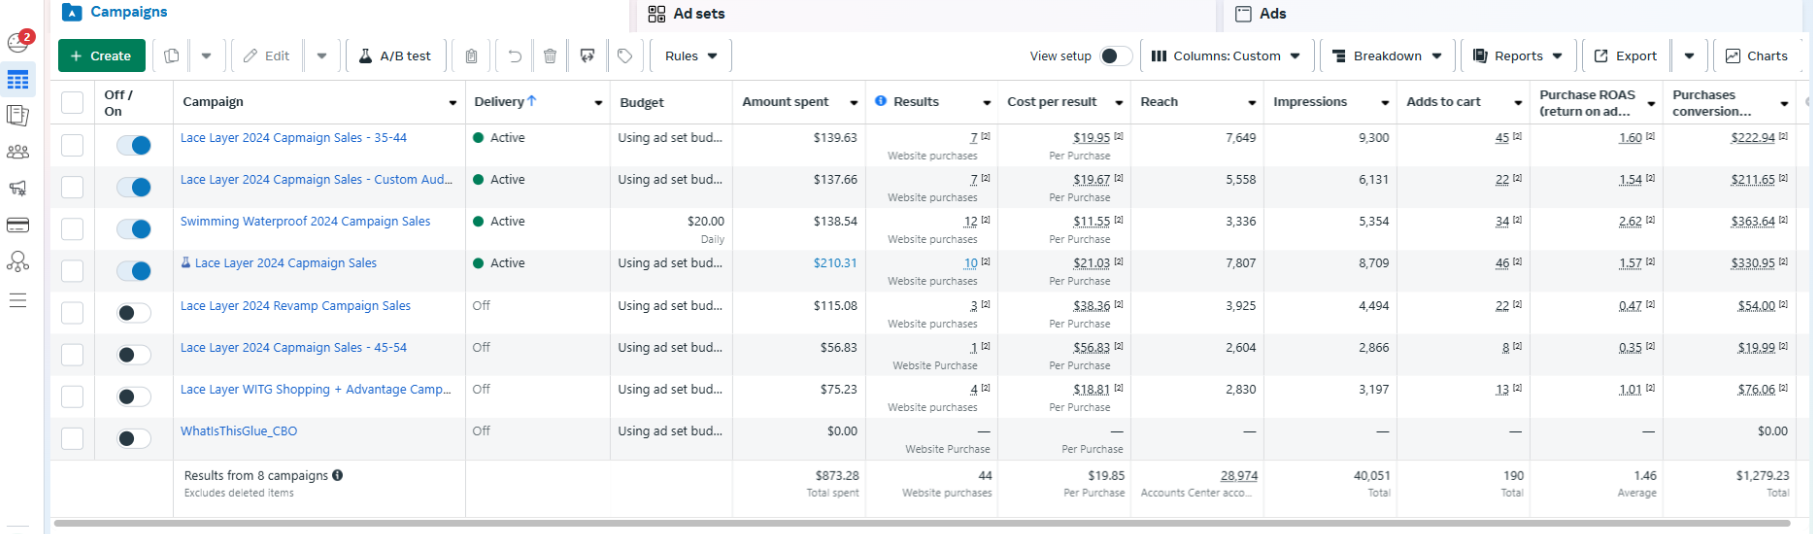Click the undo arrow icon
This screenshot has width=1813, height=534.
514,56
